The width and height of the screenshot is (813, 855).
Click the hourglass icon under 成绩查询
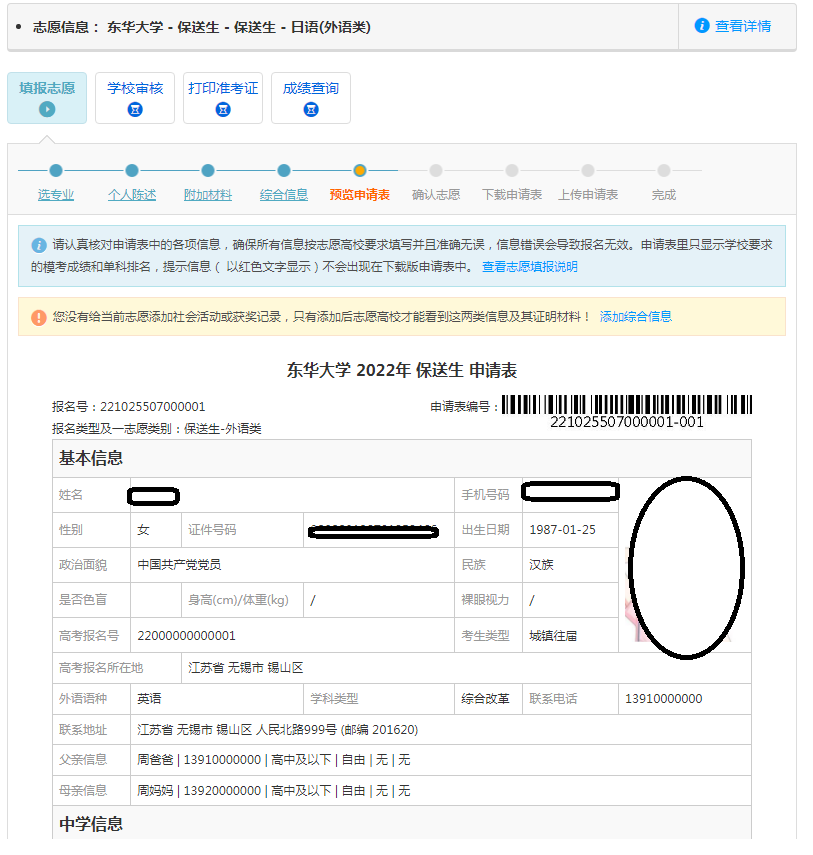[x=311, y=109]
